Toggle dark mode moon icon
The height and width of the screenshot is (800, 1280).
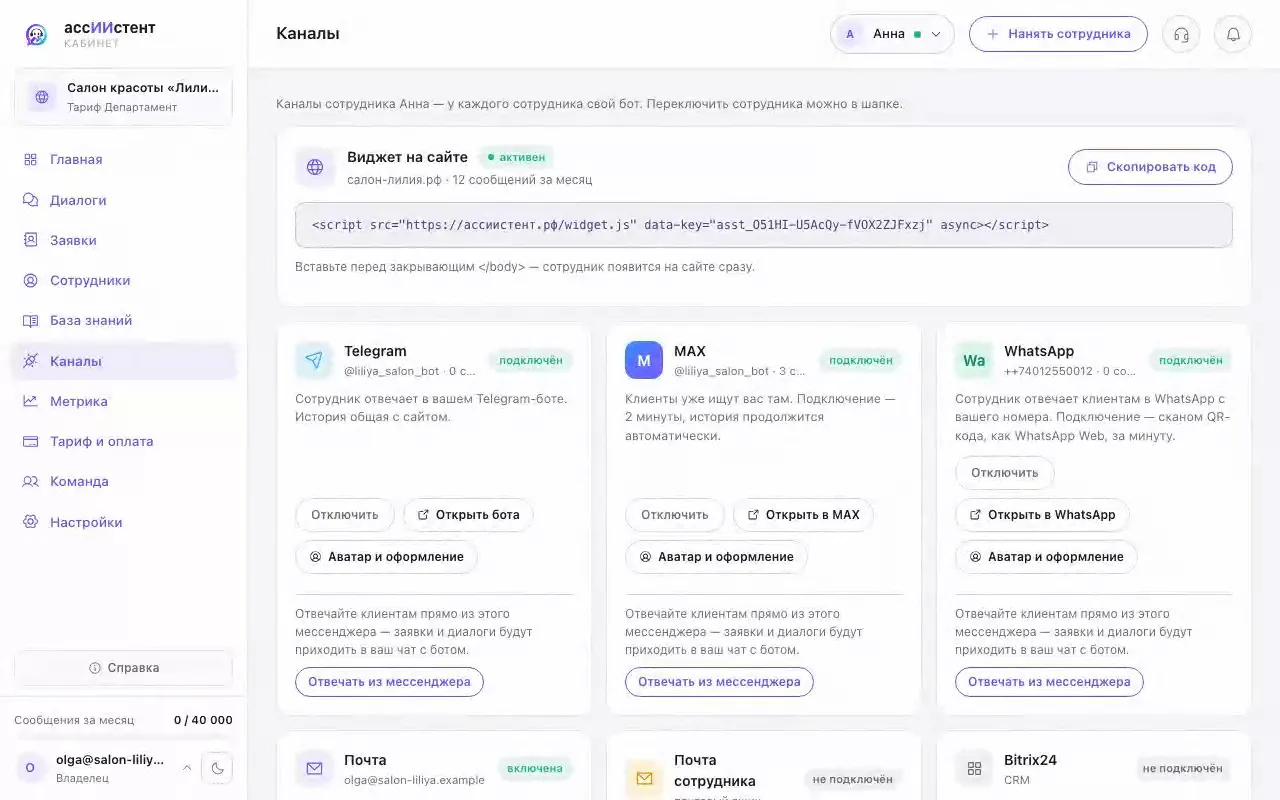pyautogui.click(x=217, y=768)
